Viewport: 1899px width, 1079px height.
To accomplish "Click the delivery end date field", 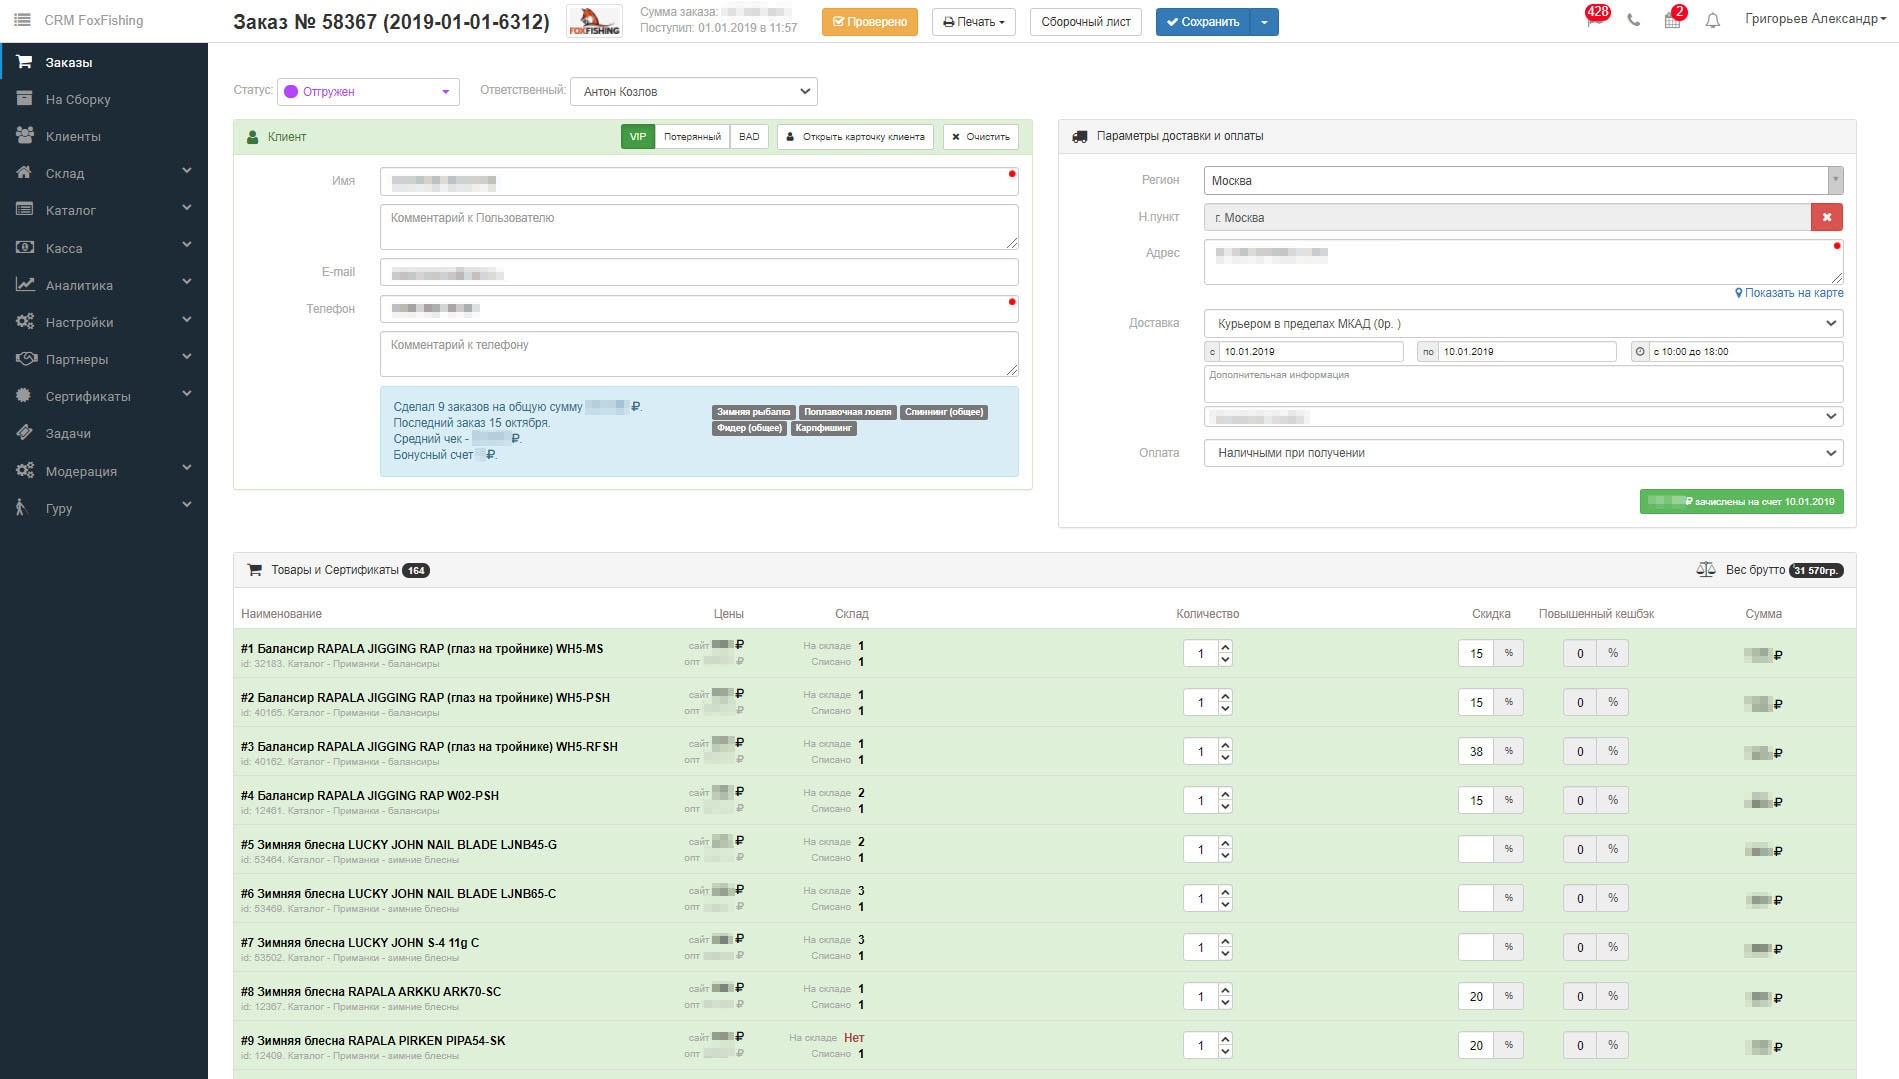I will point(1527,352).
